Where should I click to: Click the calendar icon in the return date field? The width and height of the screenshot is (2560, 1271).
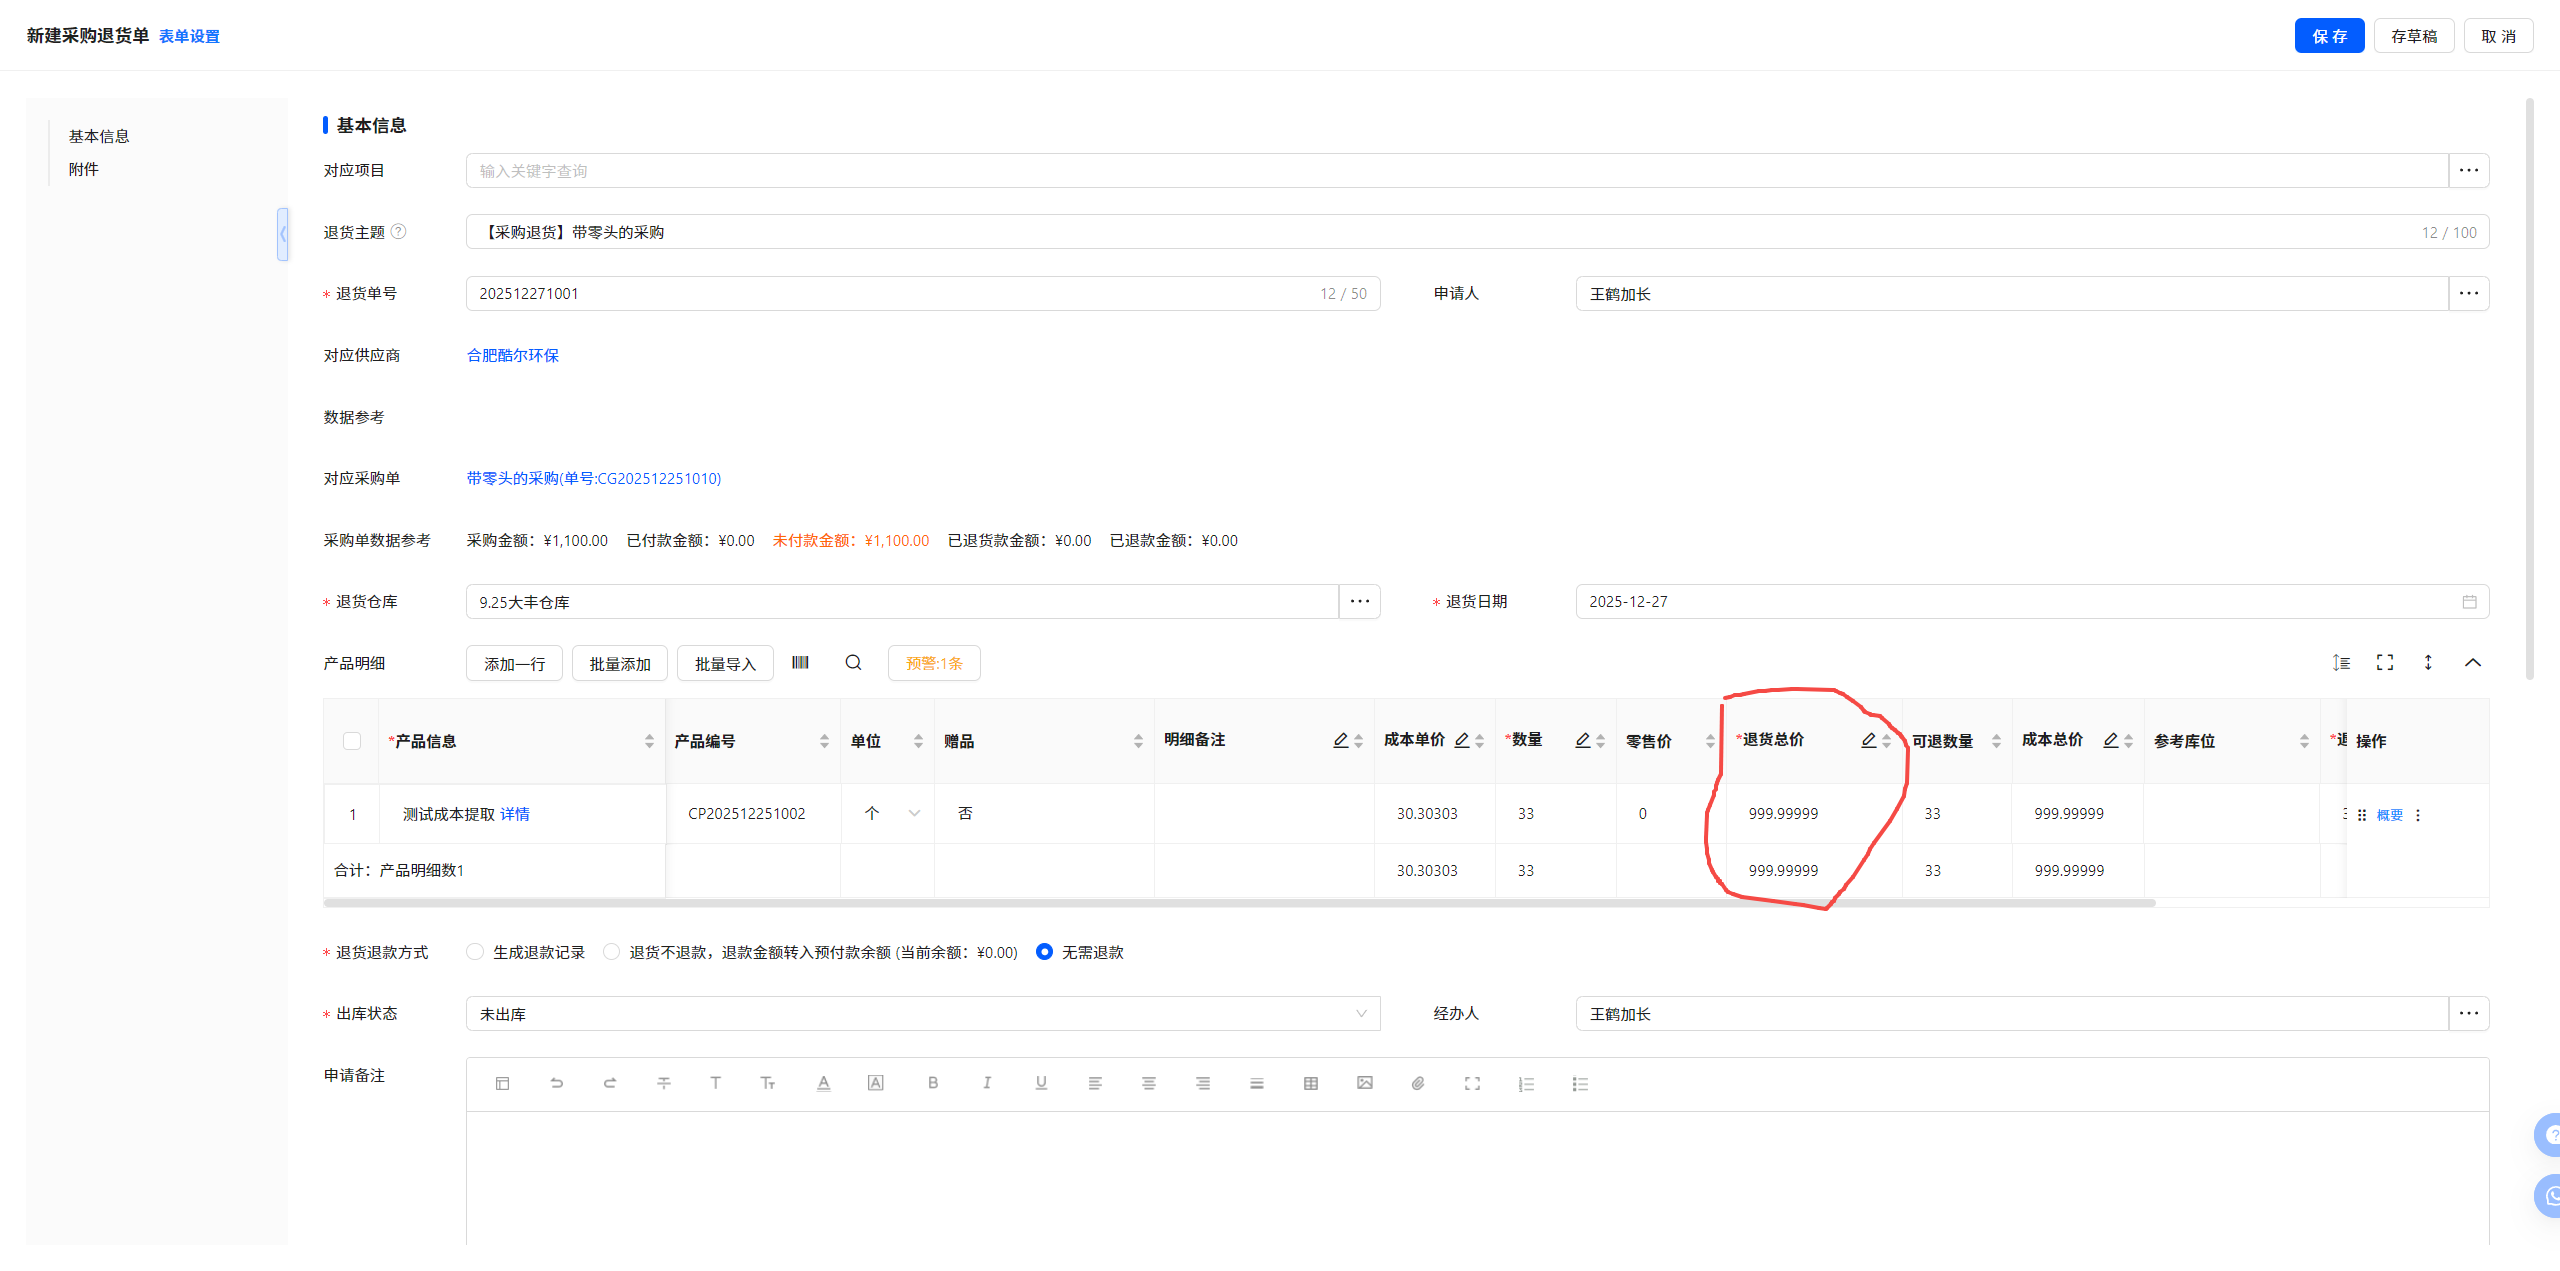[2469, 602]
